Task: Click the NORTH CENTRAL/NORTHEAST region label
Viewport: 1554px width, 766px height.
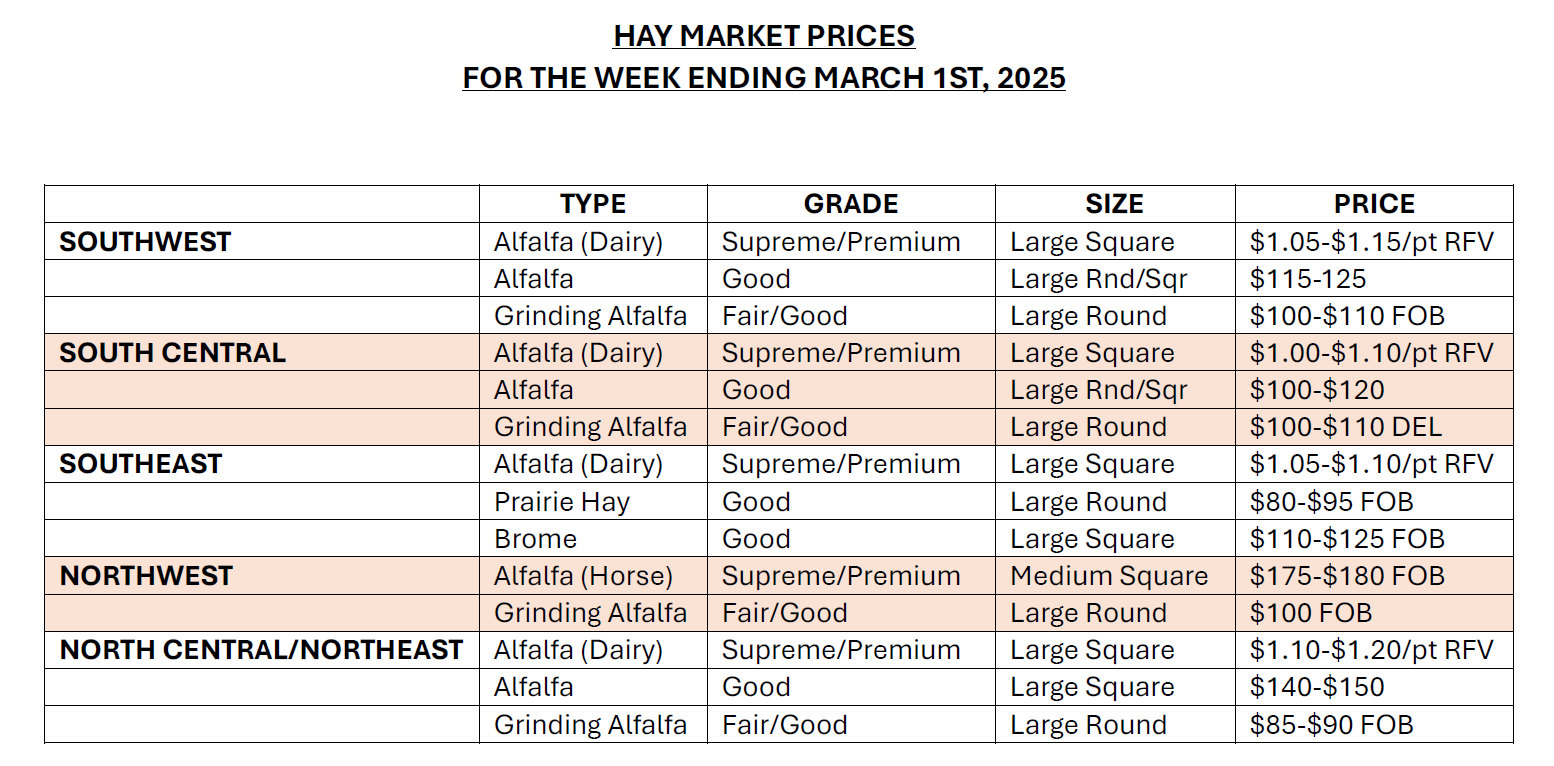Action: 261,650
